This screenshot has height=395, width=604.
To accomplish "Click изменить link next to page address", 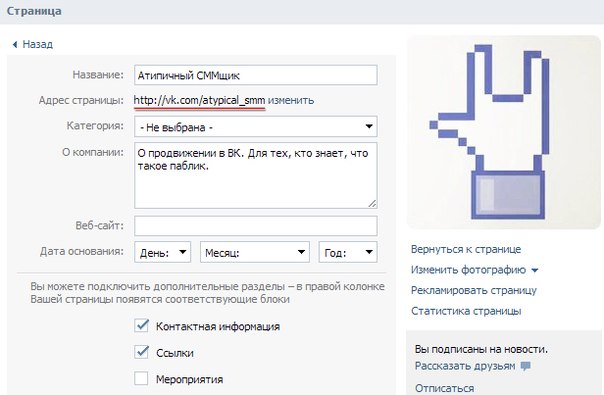I will coord(291,101).
